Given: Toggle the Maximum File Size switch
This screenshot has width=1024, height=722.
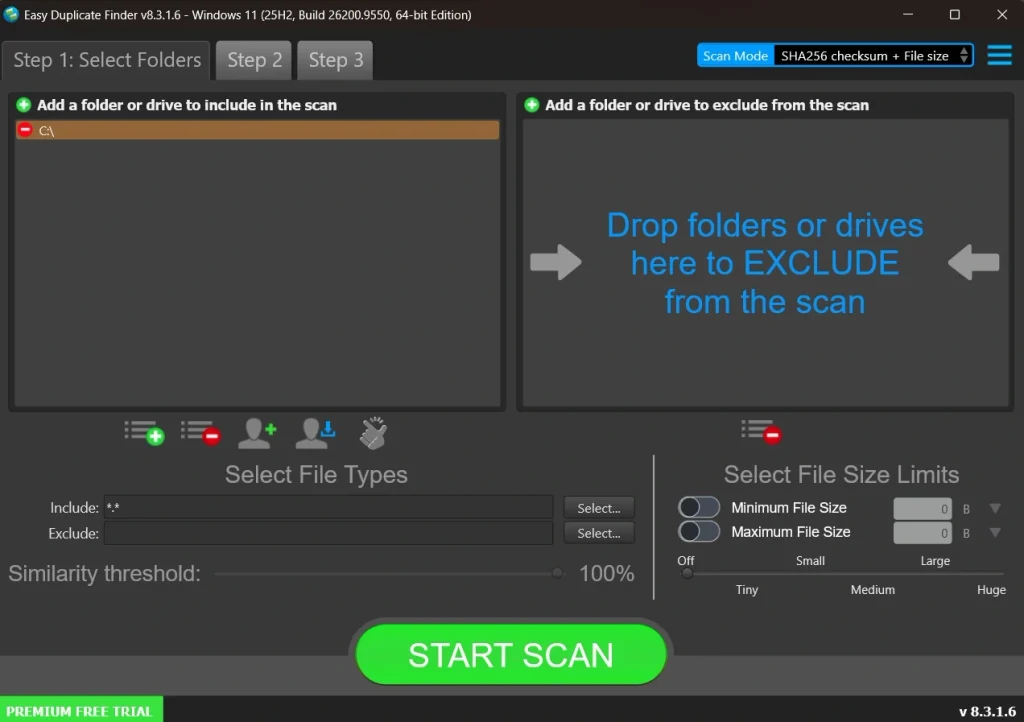Looking at the screenshot, I should point(699,531).
